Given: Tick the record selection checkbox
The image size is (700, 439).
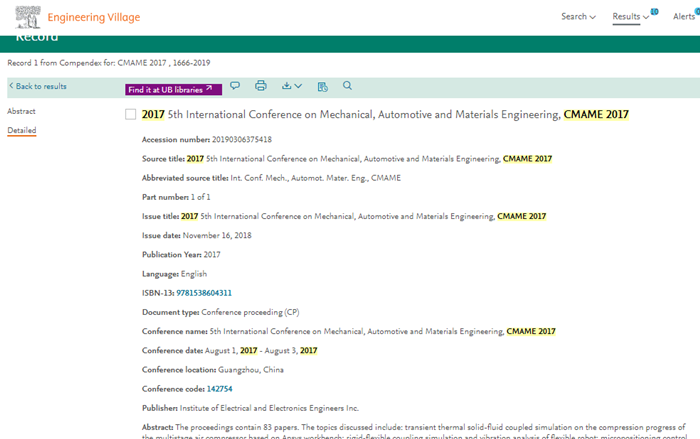Looking at the screenshot, I should tap(130, 114).
